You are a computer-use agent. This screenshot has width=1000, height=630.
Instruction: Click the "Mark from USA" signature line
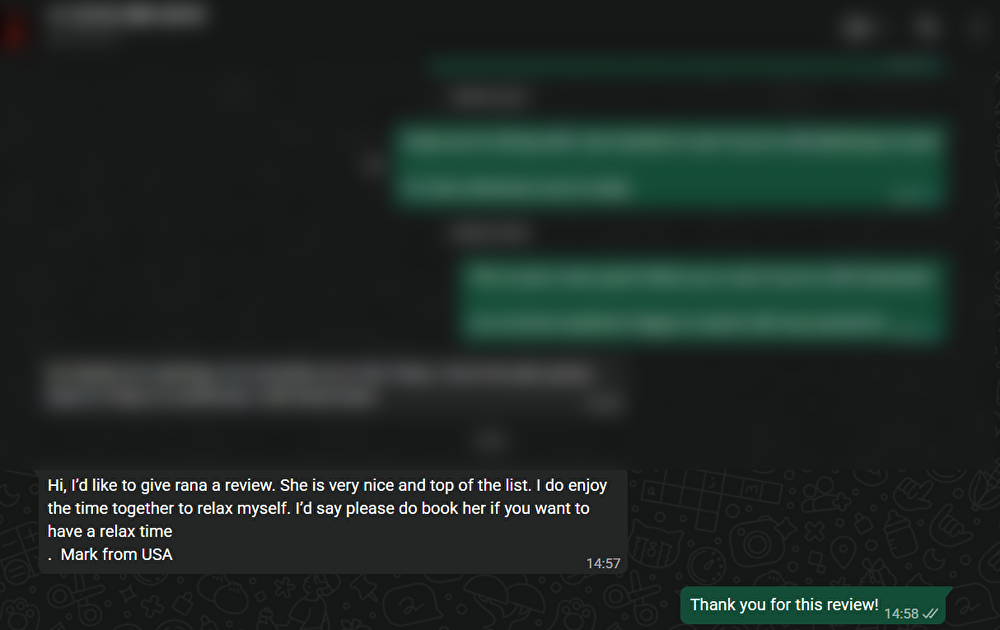click(x=116, y=554)
